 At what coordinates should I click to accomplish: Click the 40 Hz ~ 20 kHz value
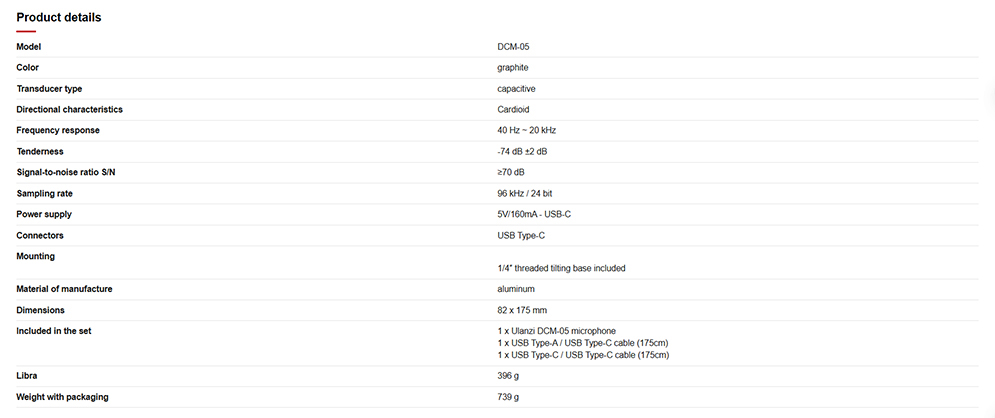click(x=527, y=130)
